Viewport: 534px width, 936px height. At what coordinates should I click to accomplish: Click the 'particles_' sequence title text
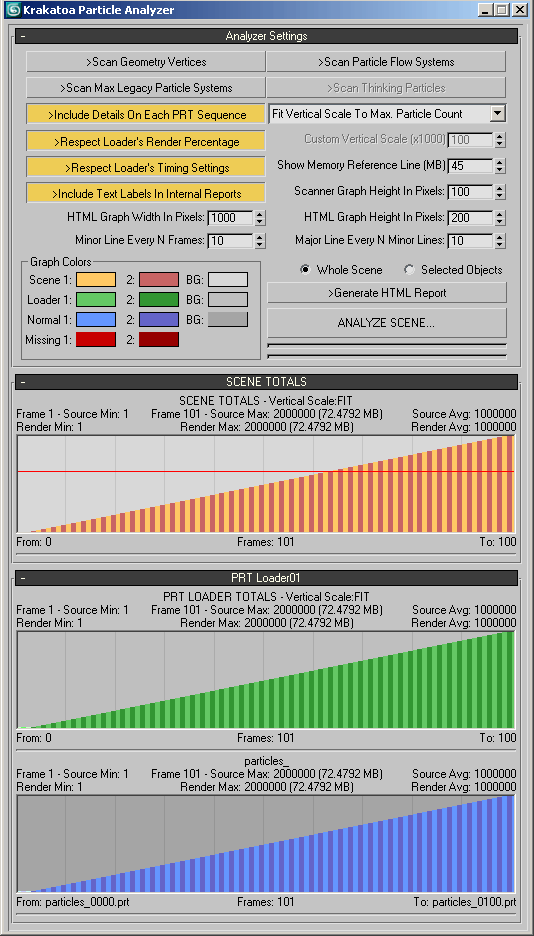[266, 760]
